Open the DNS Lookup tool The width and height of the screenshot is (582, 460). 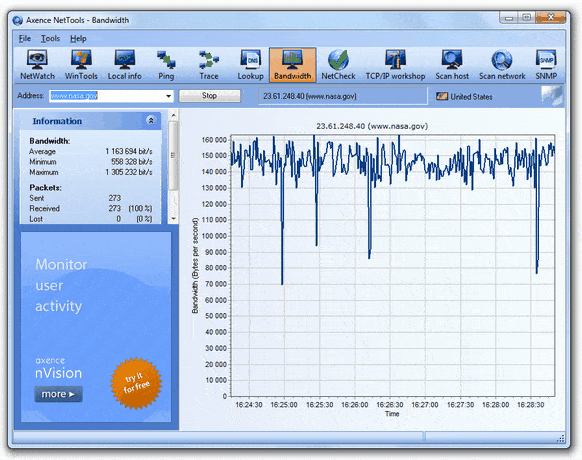[251, 65]
